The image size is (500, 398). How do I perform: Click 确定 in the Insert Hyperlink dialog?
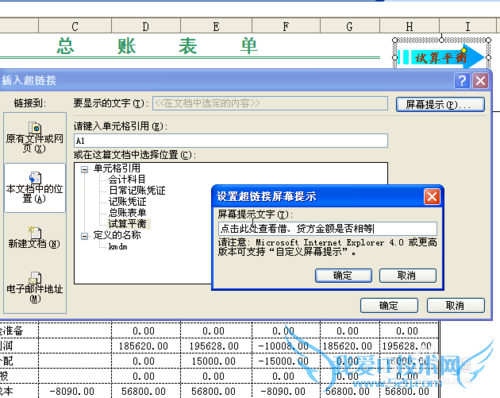[389, 305]
